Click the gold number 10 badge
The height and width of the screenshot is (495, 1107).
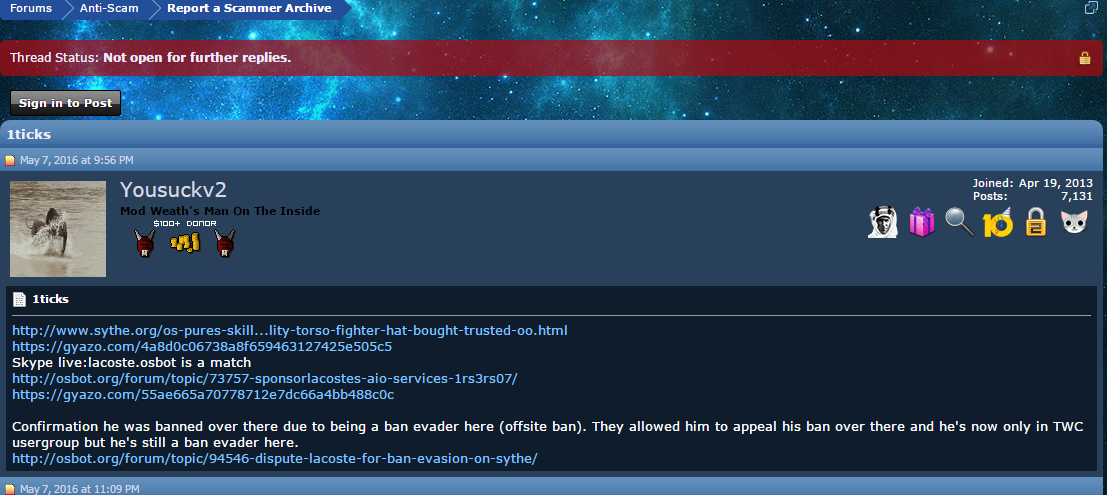(x=998, y=222)
